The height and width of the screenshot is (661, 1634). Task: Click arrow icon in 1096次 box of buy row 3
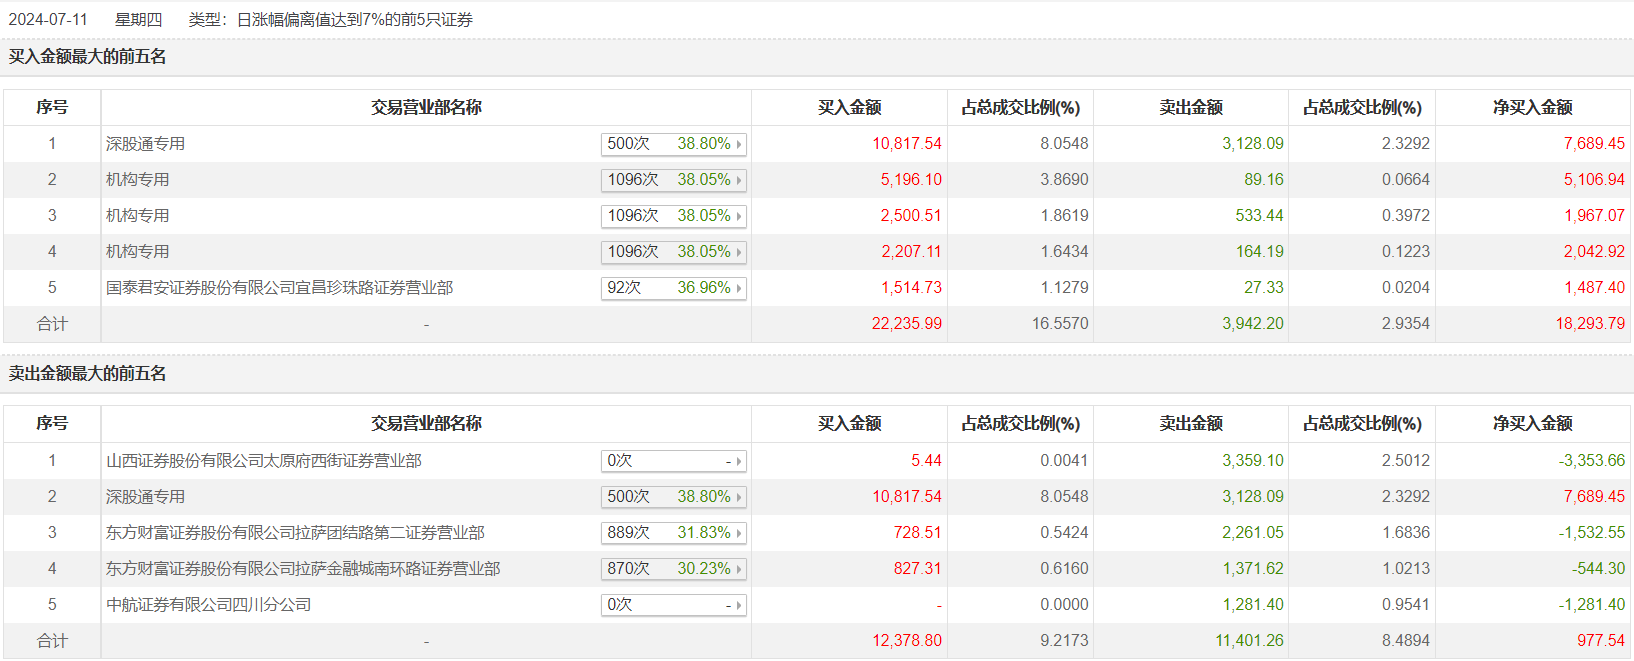click(x=739, y=217)
